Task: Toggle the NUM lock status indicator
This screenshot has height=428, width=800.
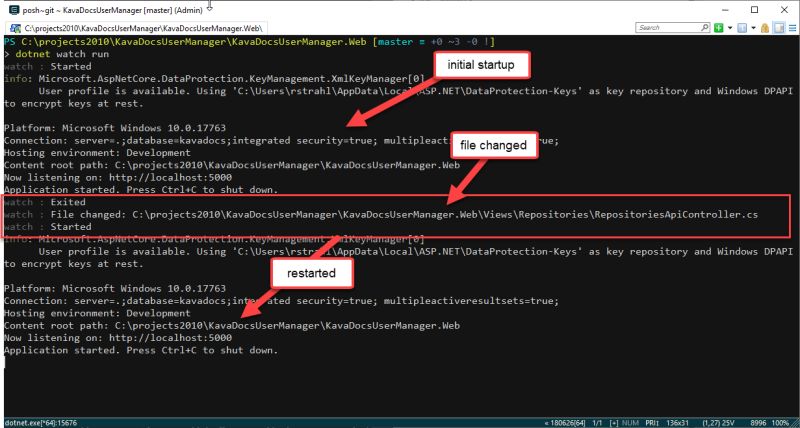Action: click(631, 423)
